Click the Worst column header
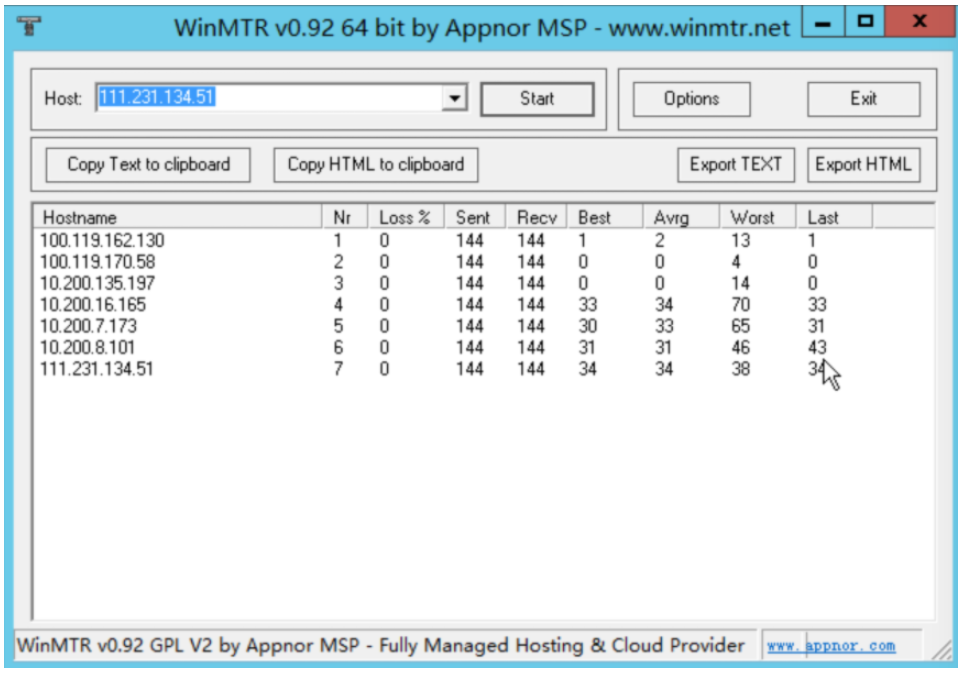This screenshot has height=673, width=963. click(757, 217)
